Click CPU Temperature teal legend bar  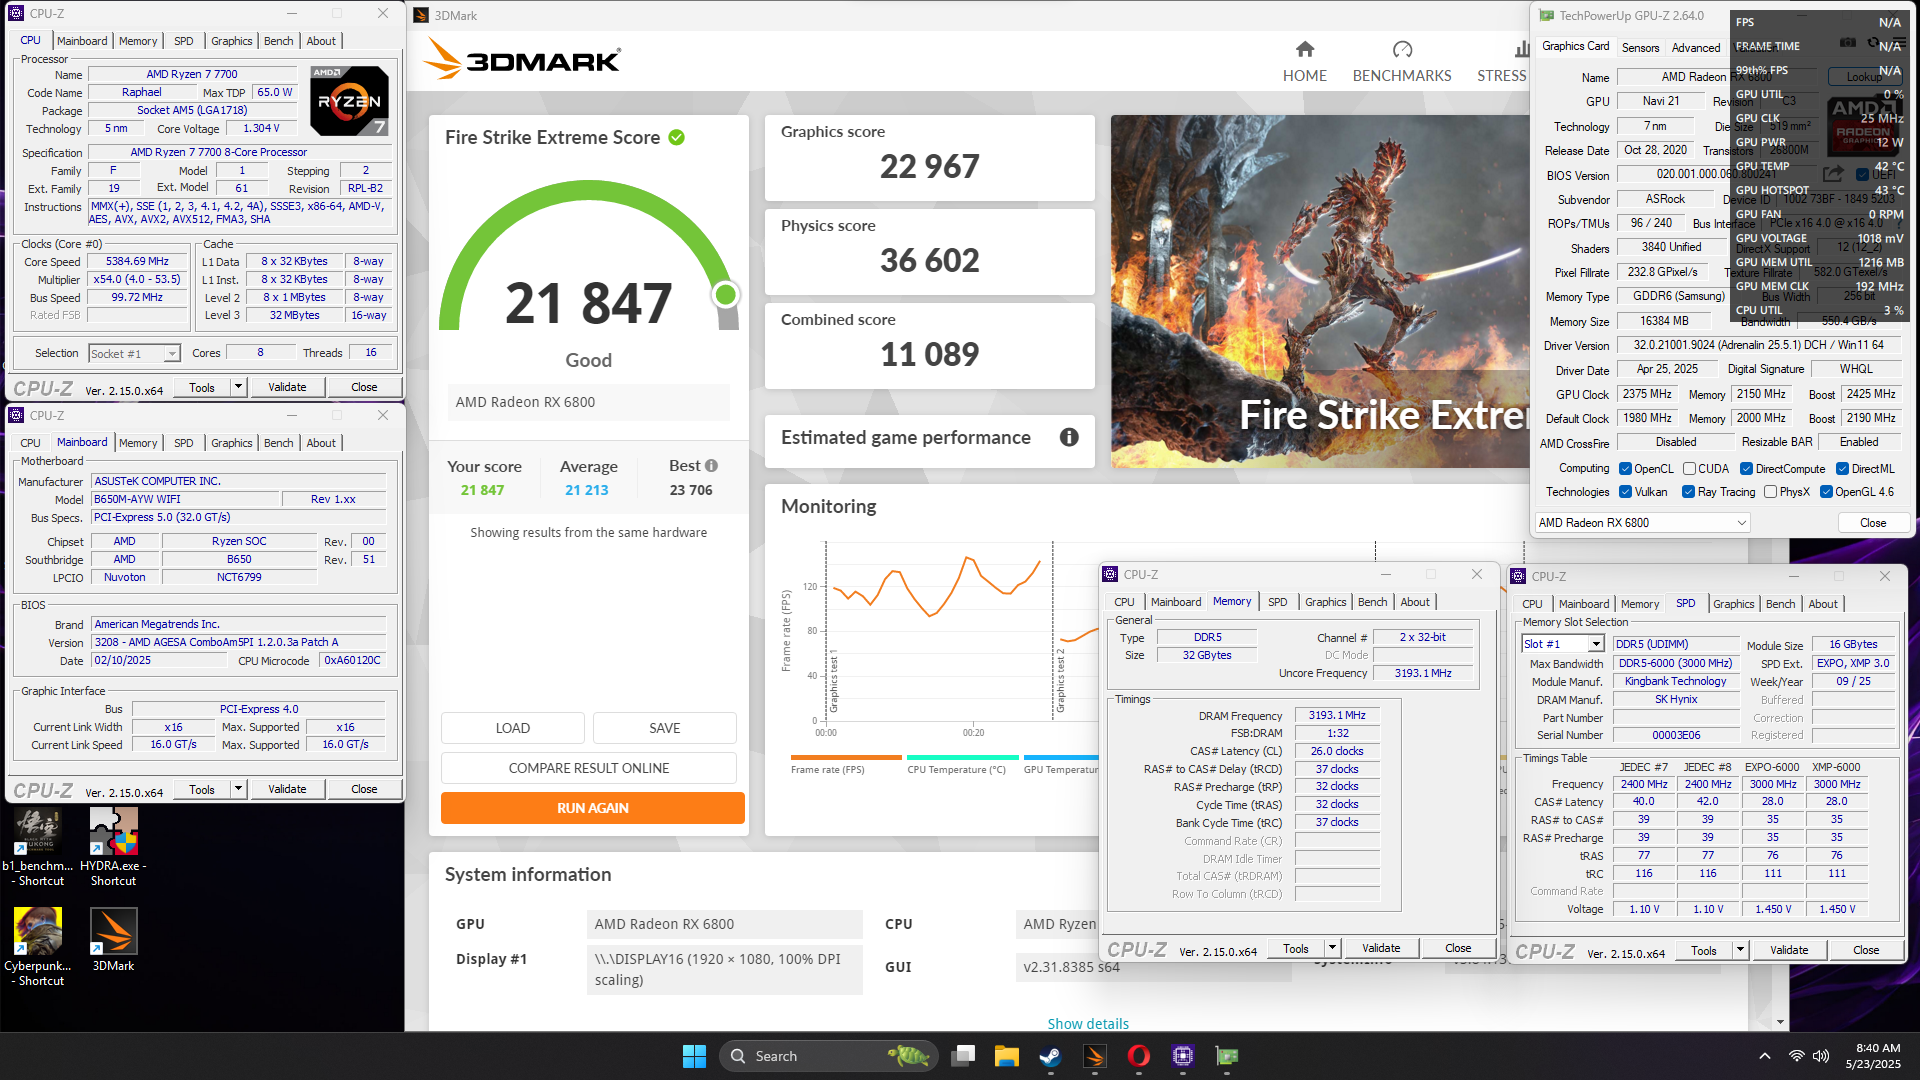point(962,757)
